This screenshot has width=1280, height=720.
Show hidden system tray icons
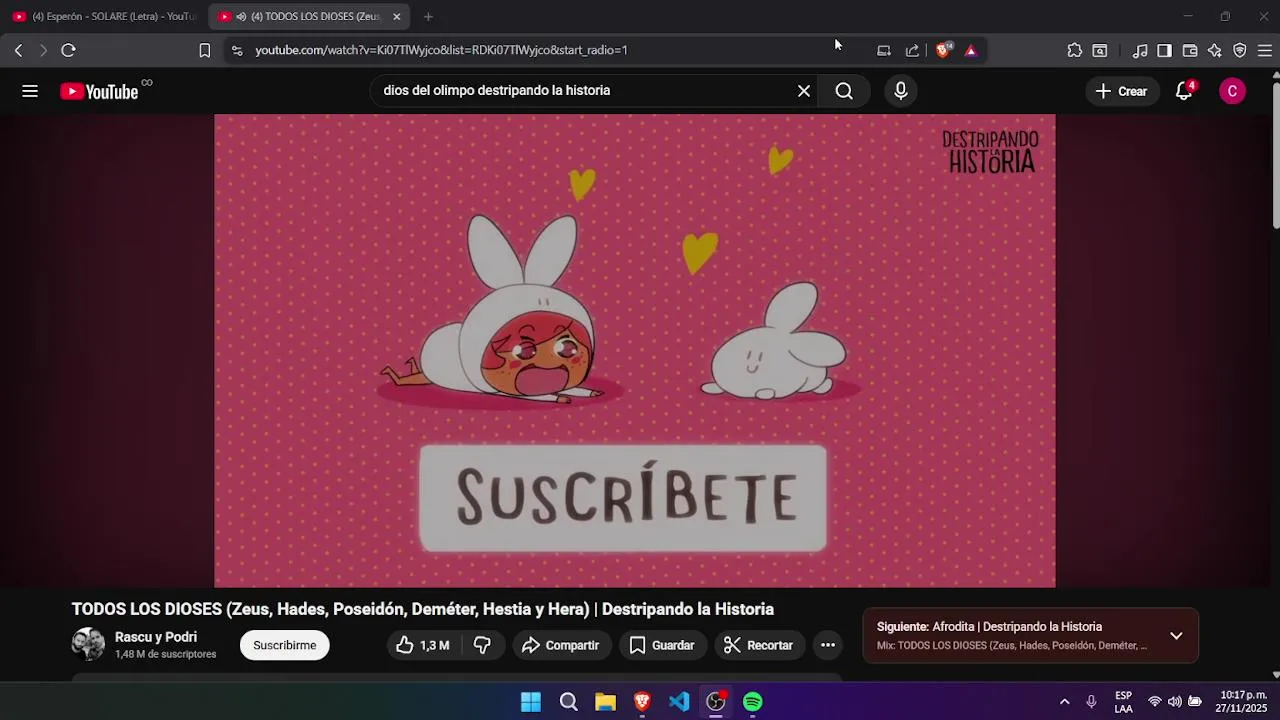click(x=1064, y=702)
